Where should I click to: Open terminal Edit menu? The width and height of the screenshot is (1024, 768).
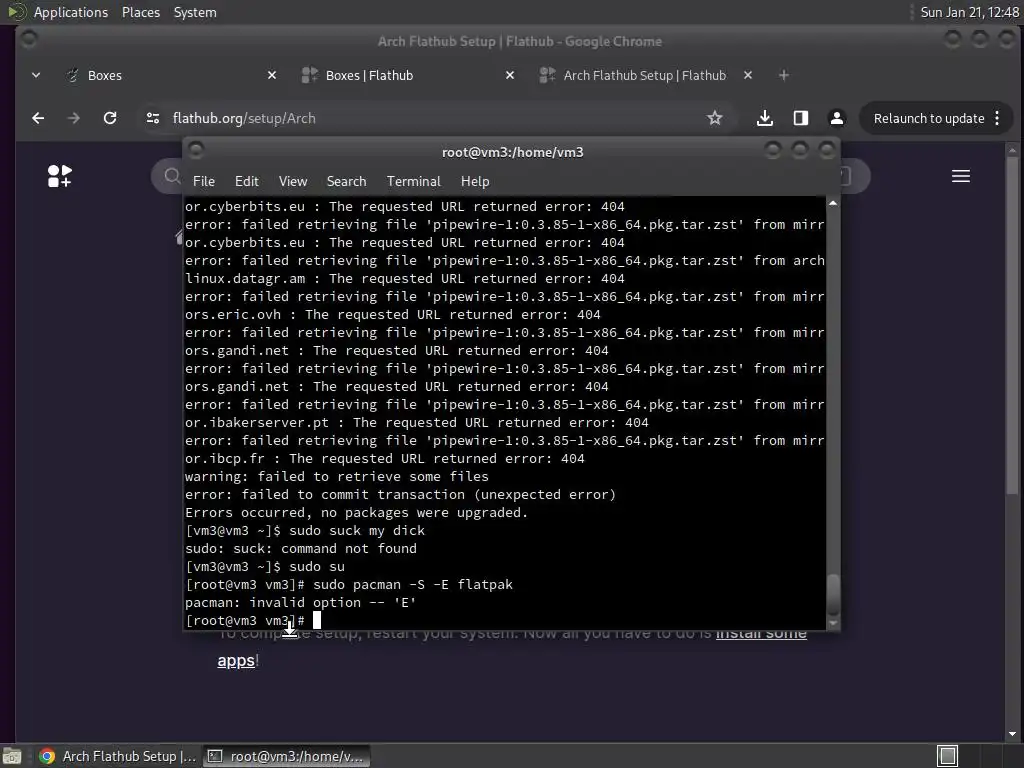[246, 181]
